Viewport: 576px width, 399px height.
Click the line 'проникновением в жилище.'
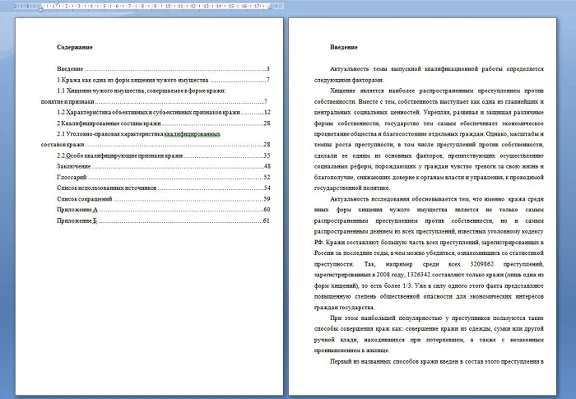click(352, 351)
